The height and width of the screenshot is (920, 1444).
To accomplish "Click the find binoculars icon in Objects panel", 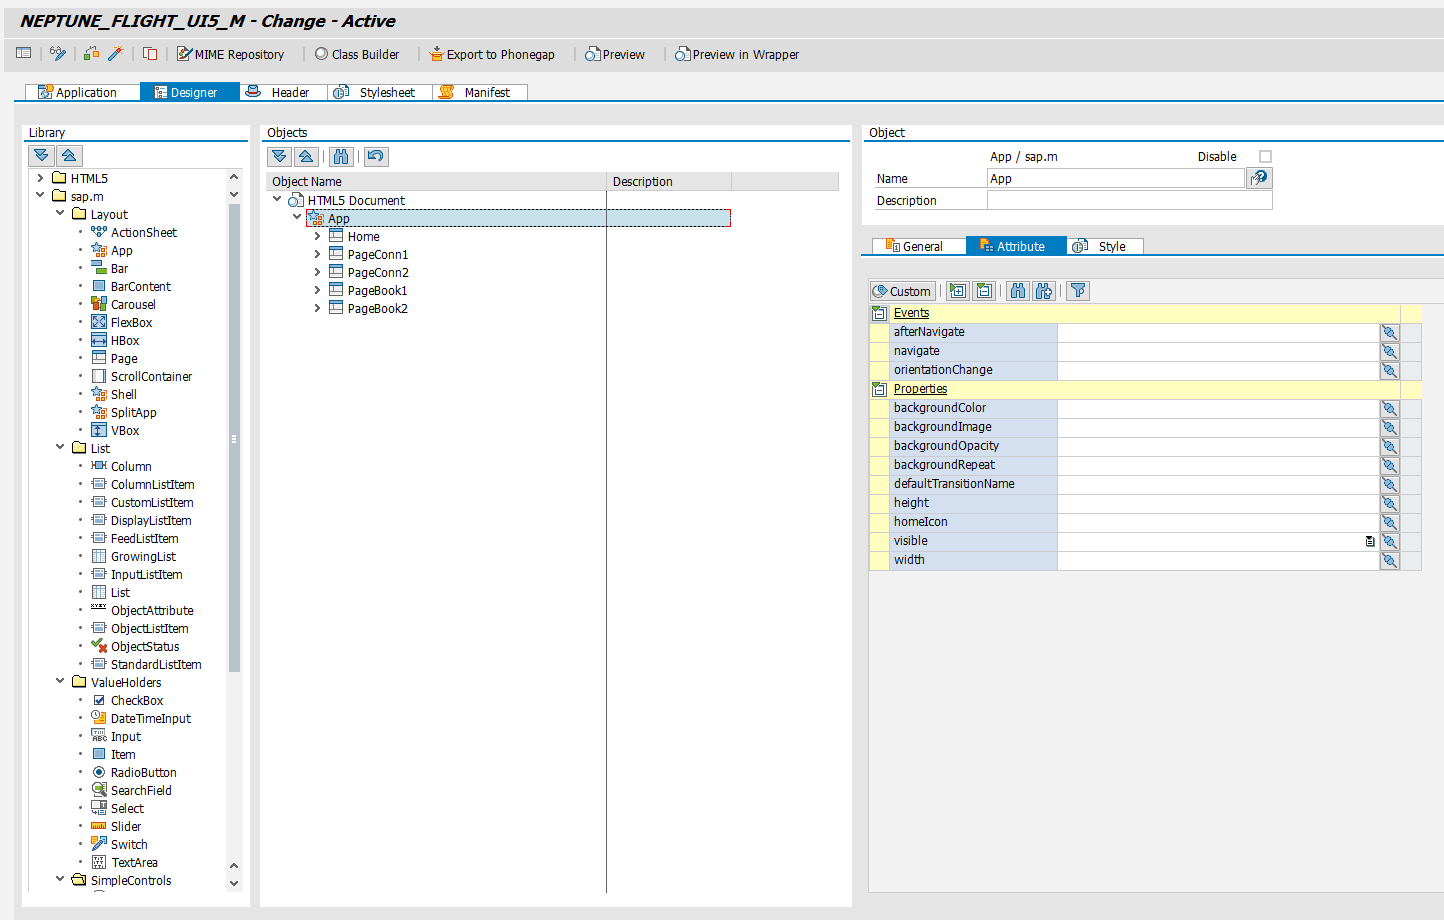I will pos(341,156).
